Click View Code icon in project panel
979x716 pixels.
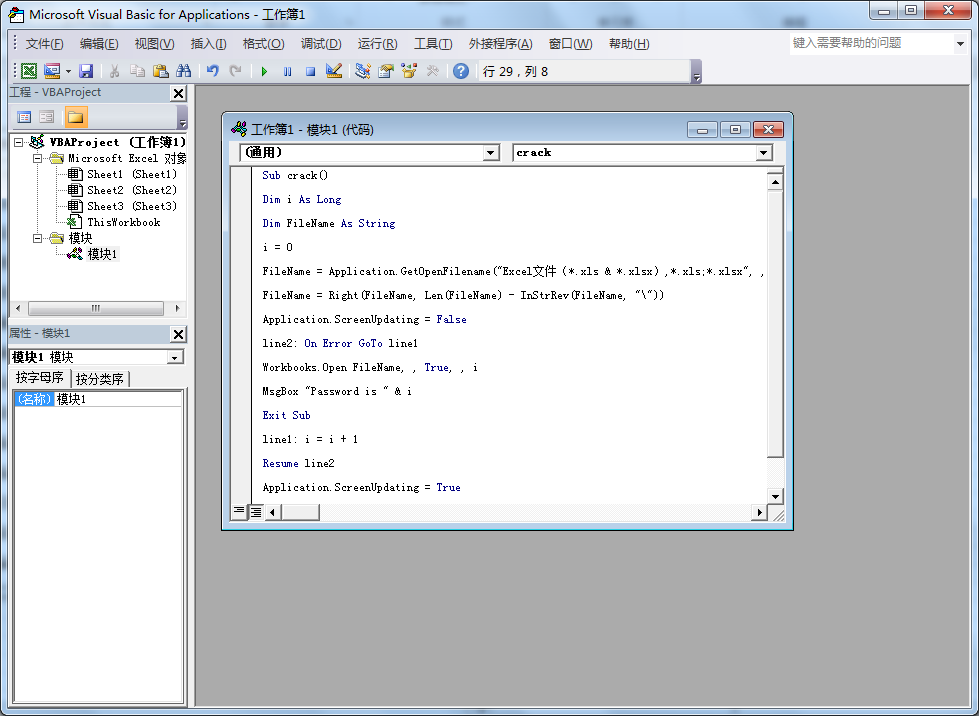(24, 117)
